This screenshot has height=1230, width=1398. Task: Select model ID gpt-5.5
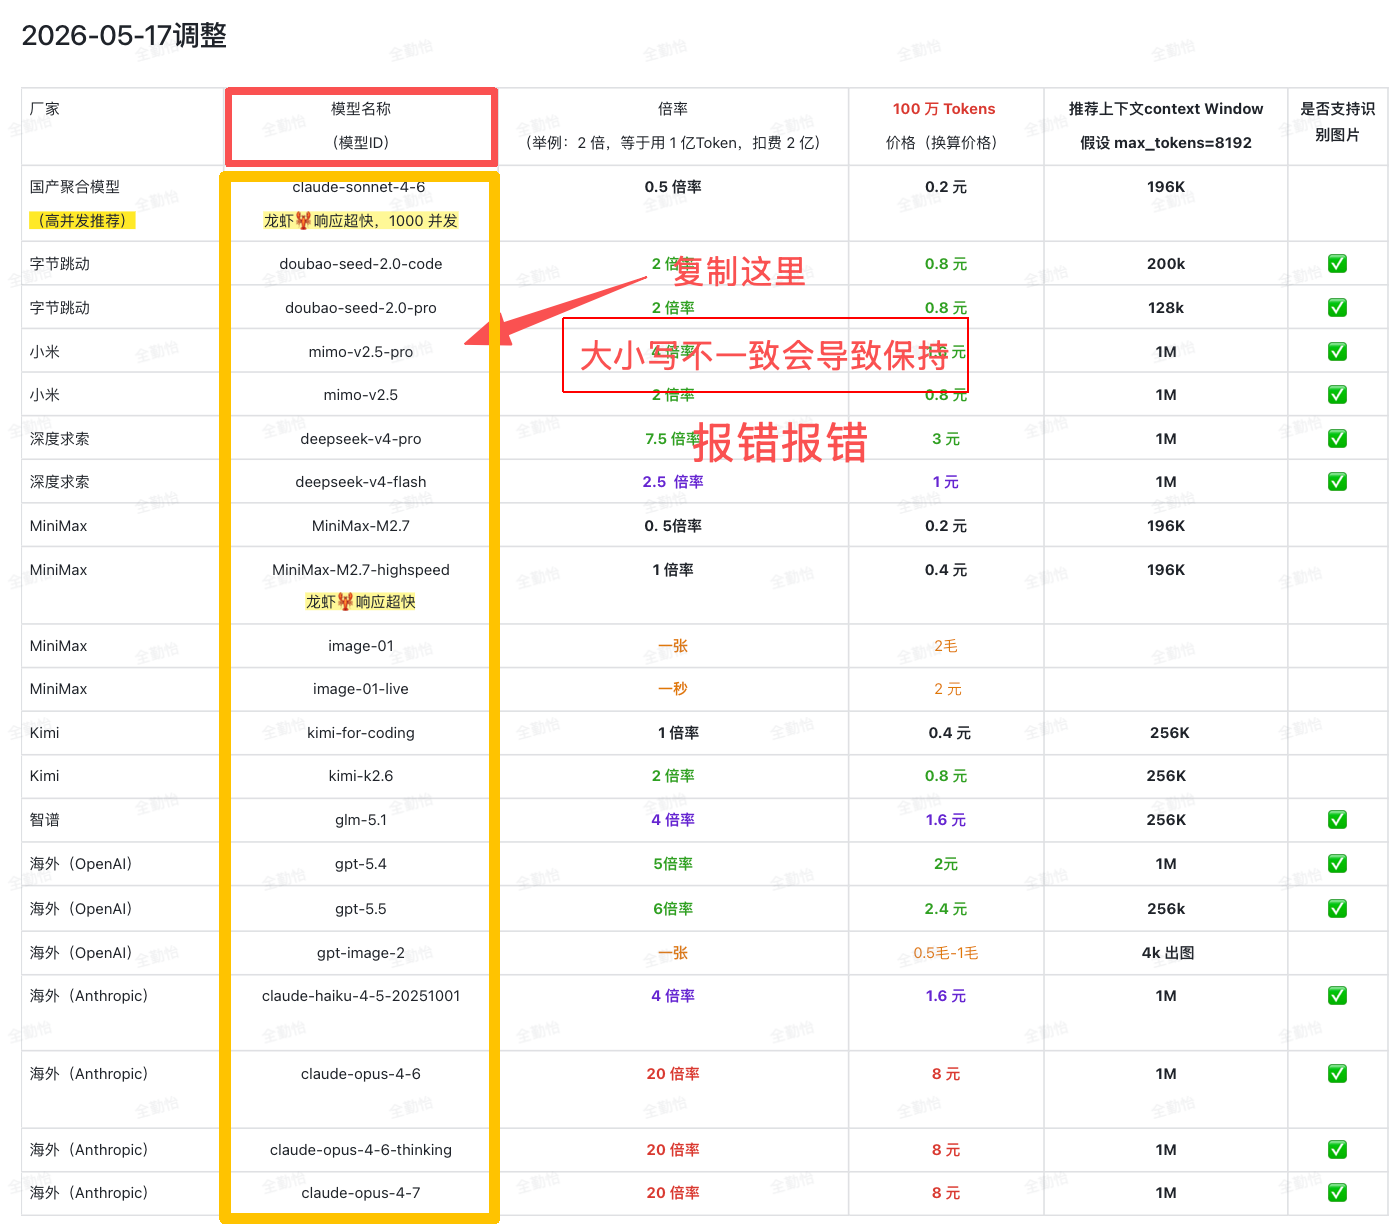coord(361,909)
